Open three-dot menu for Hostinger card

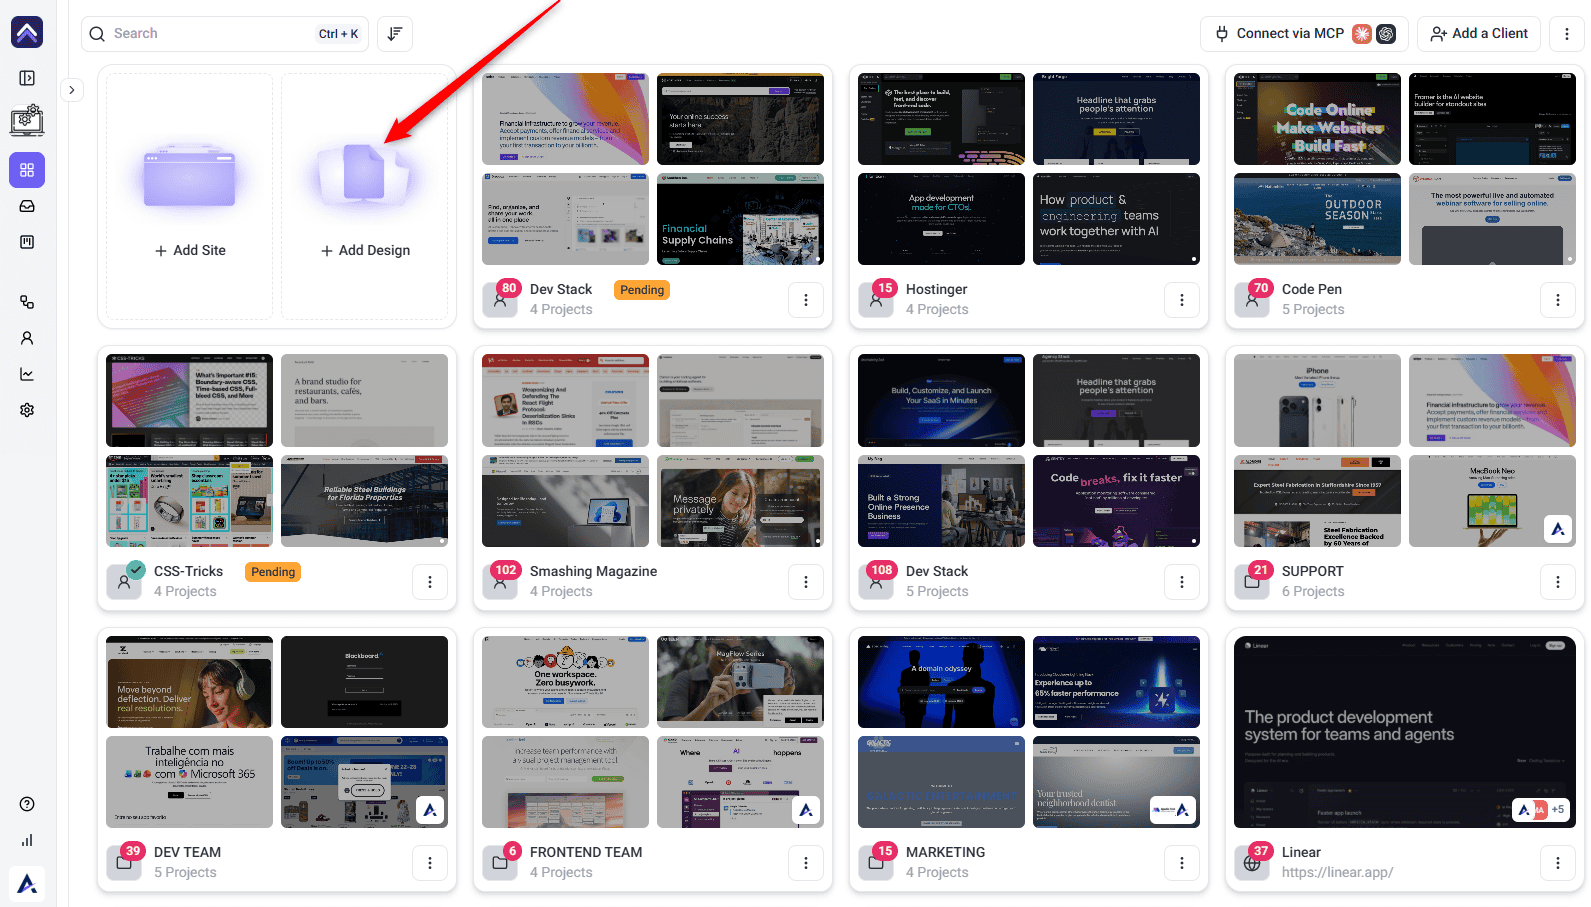pos(1182,300)
